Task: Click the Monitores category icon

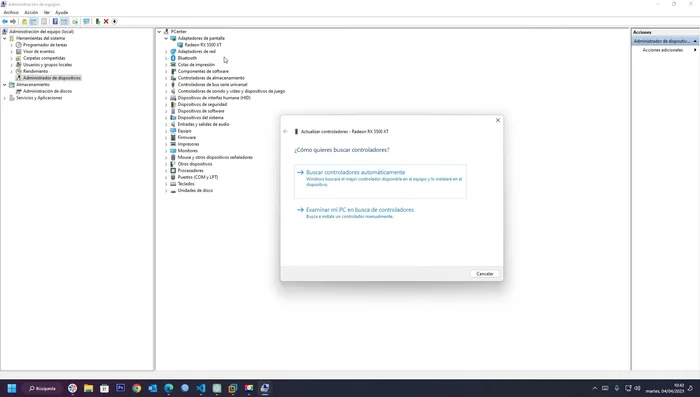Action: pyautogui.click(x=173, y=150)
